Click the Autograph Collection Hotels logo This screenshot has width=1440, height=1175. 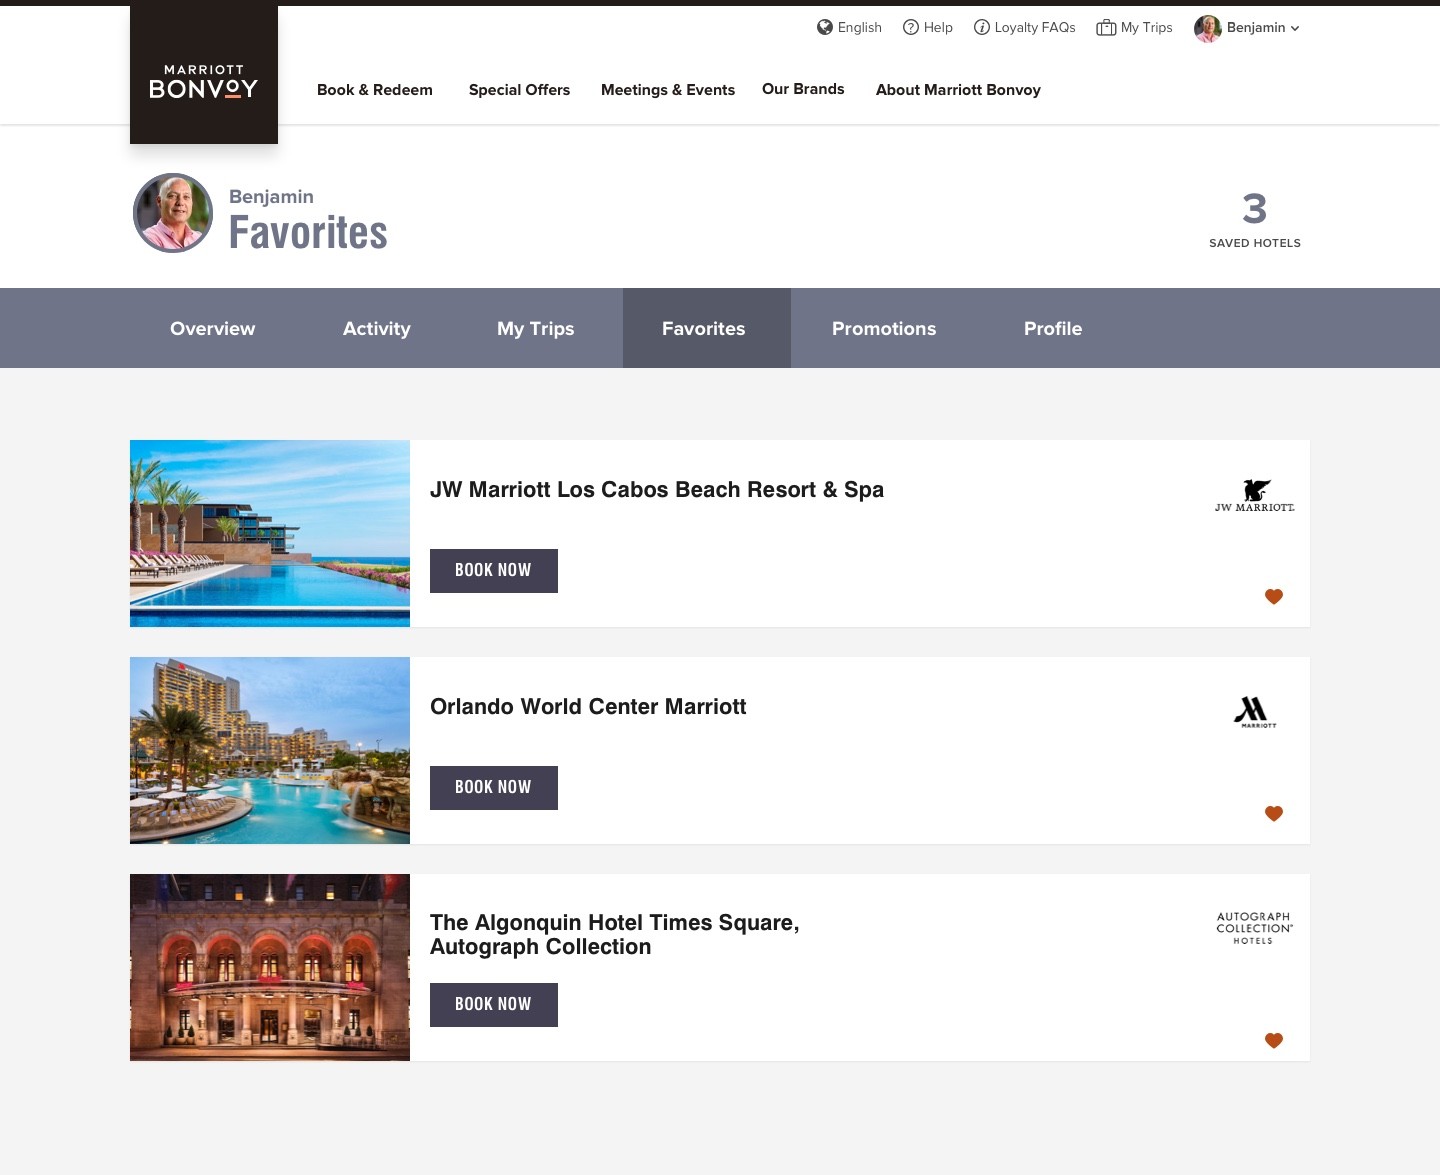[1254, 928]
